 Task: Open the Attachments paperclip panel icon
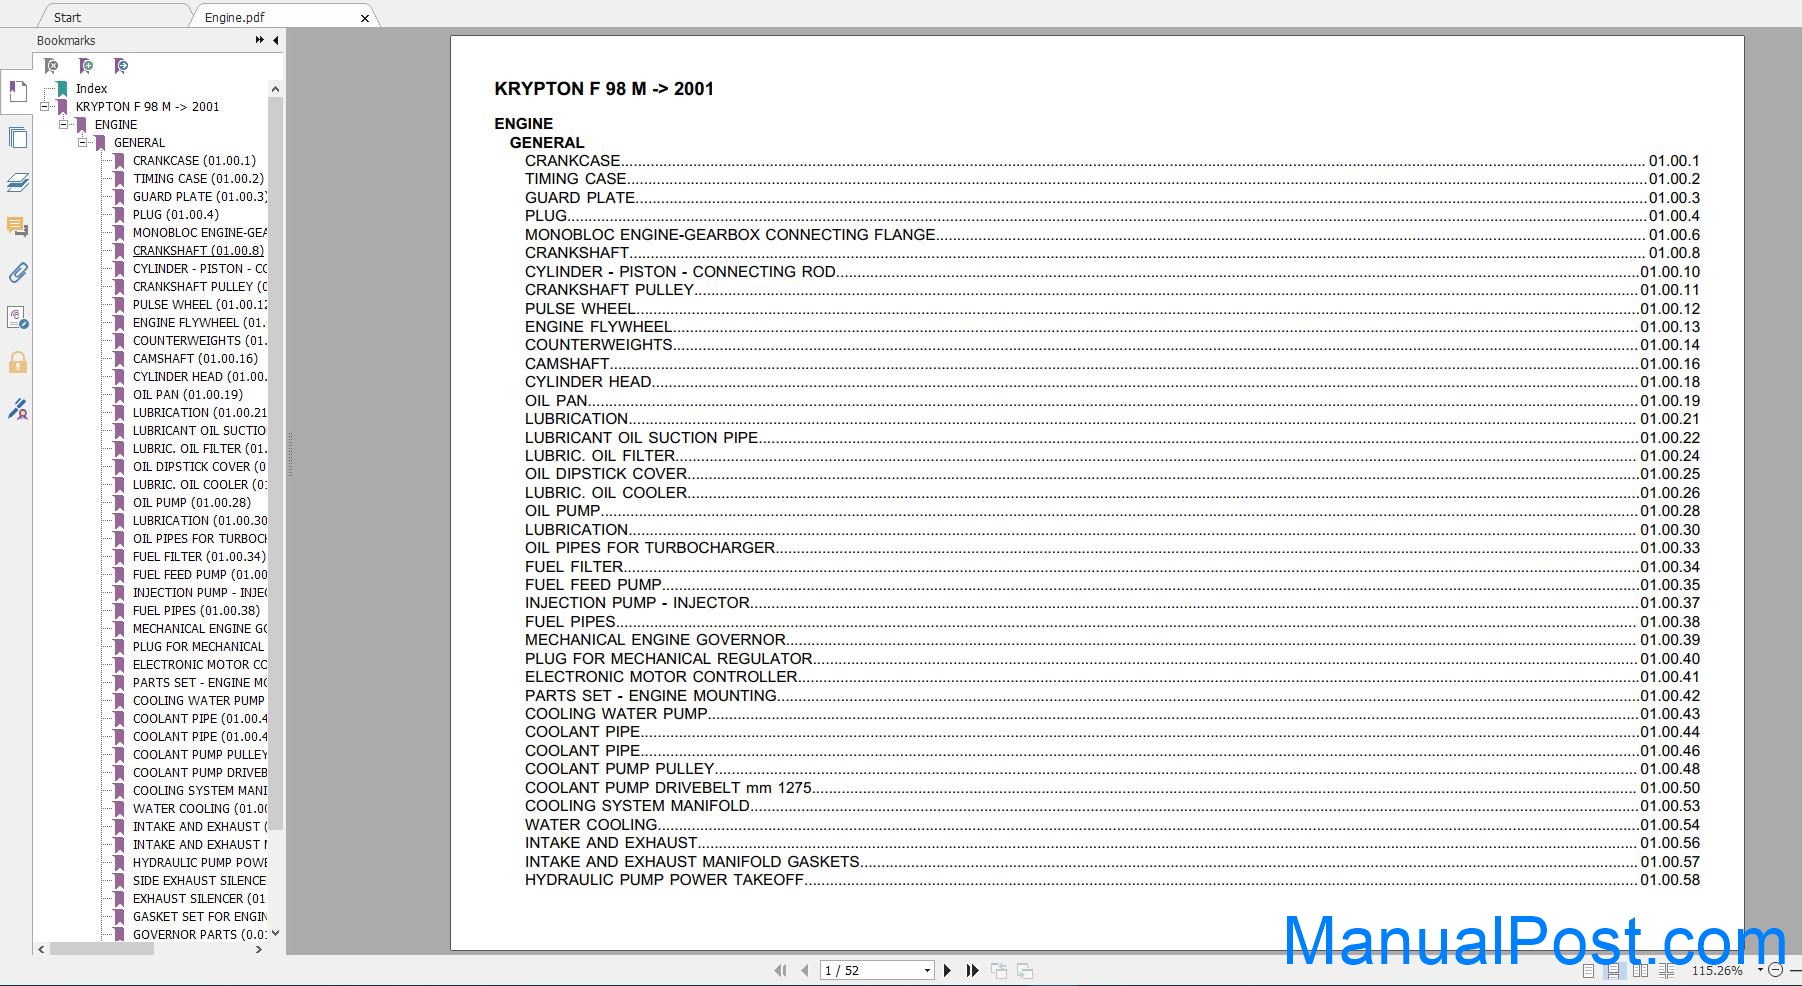(x=17, y=272)
